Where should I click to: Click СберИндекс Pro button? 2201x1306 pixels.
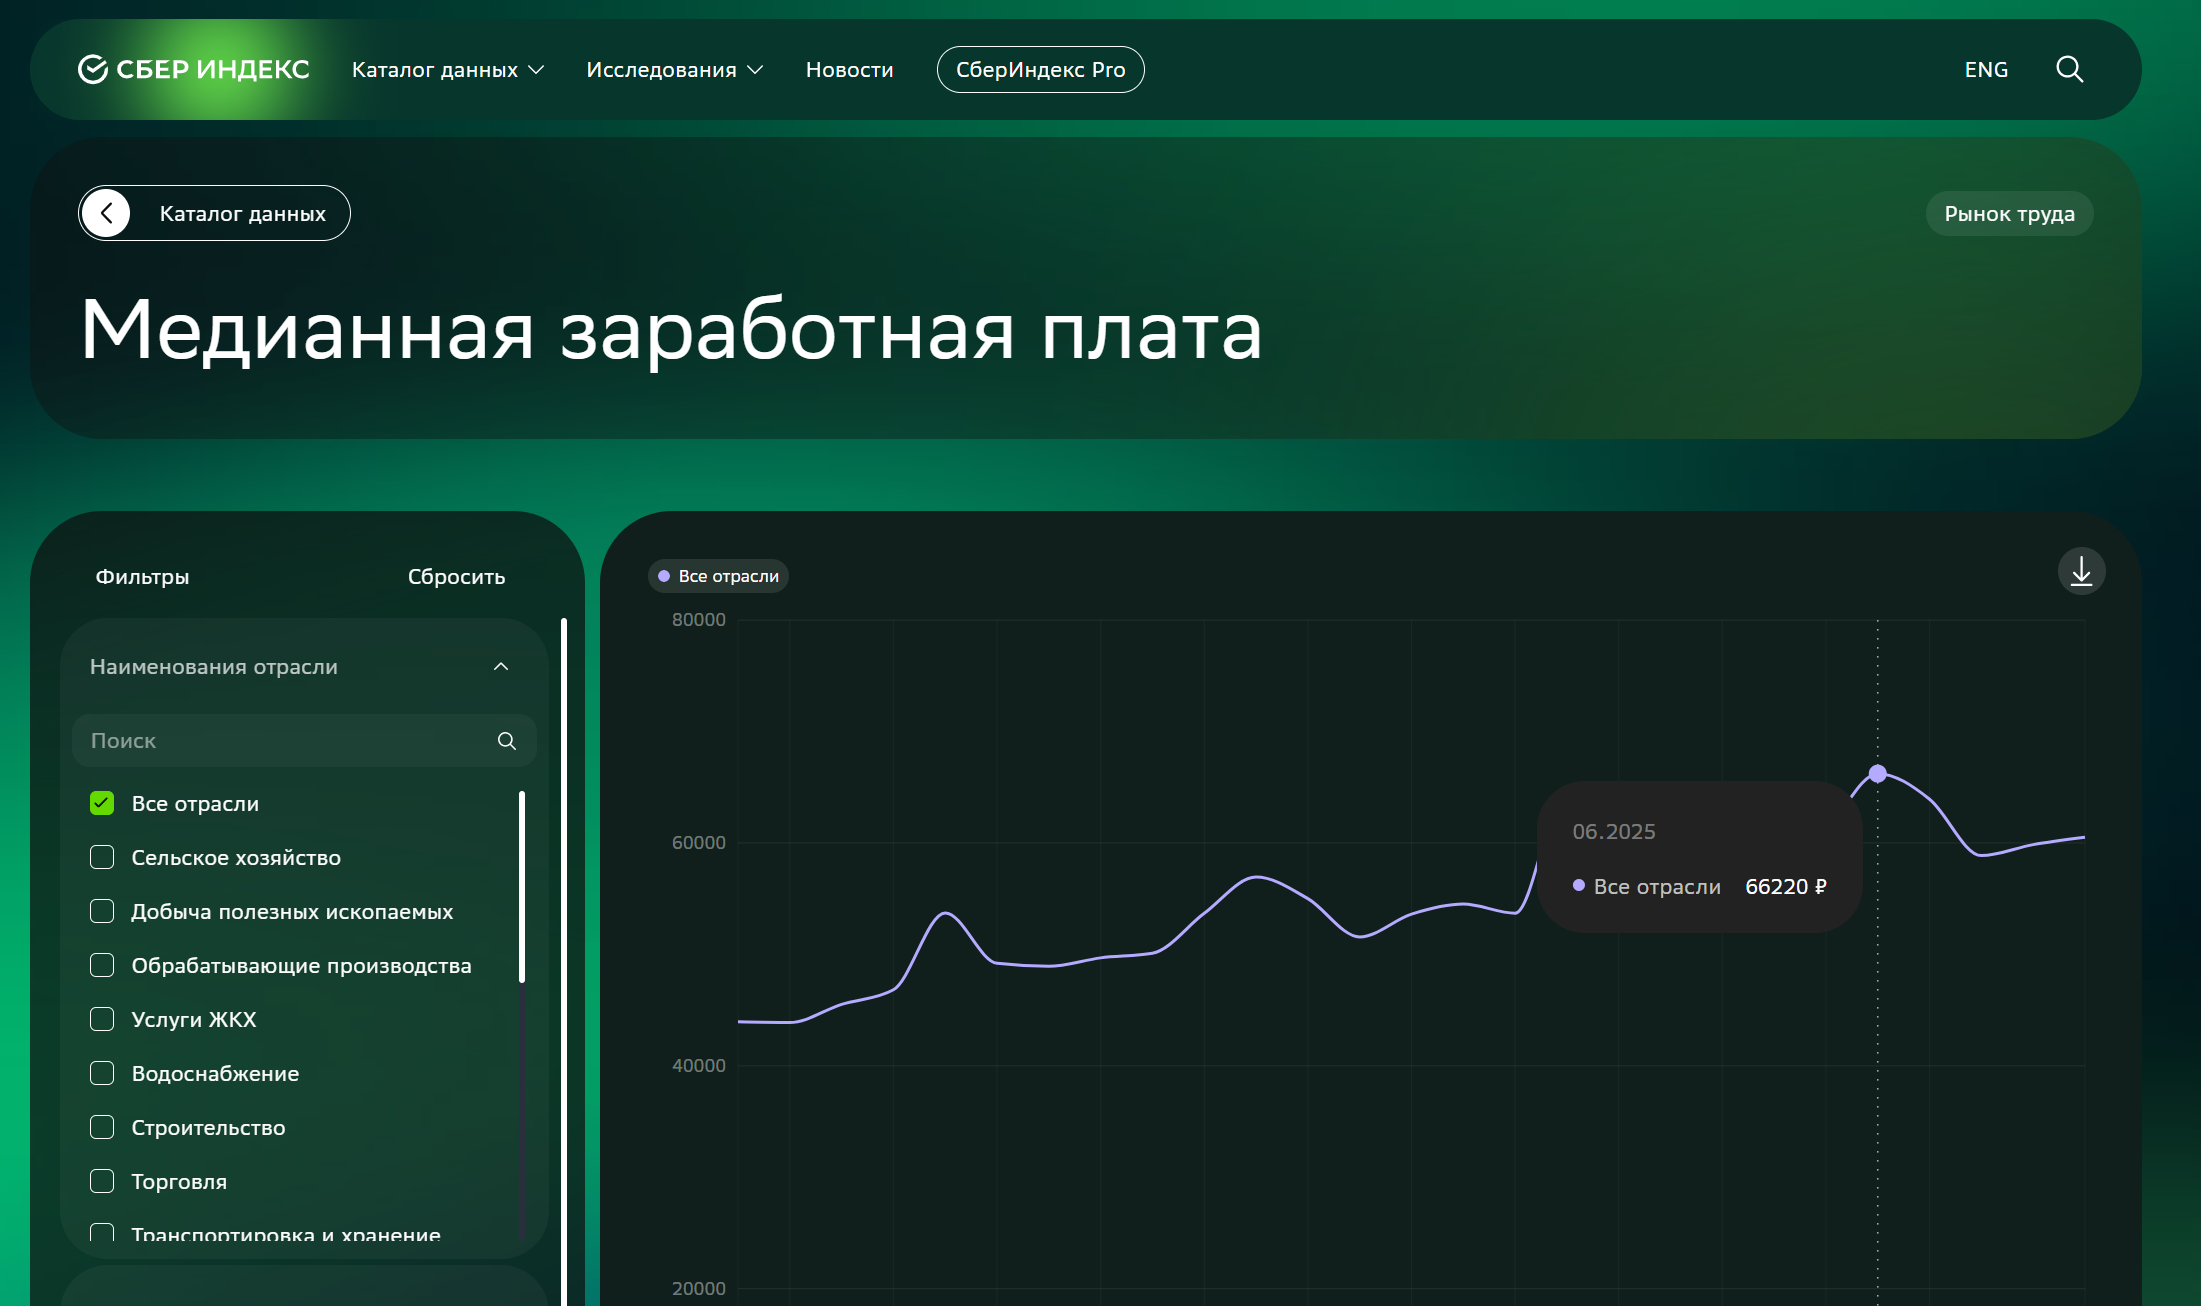point(1040,70)
